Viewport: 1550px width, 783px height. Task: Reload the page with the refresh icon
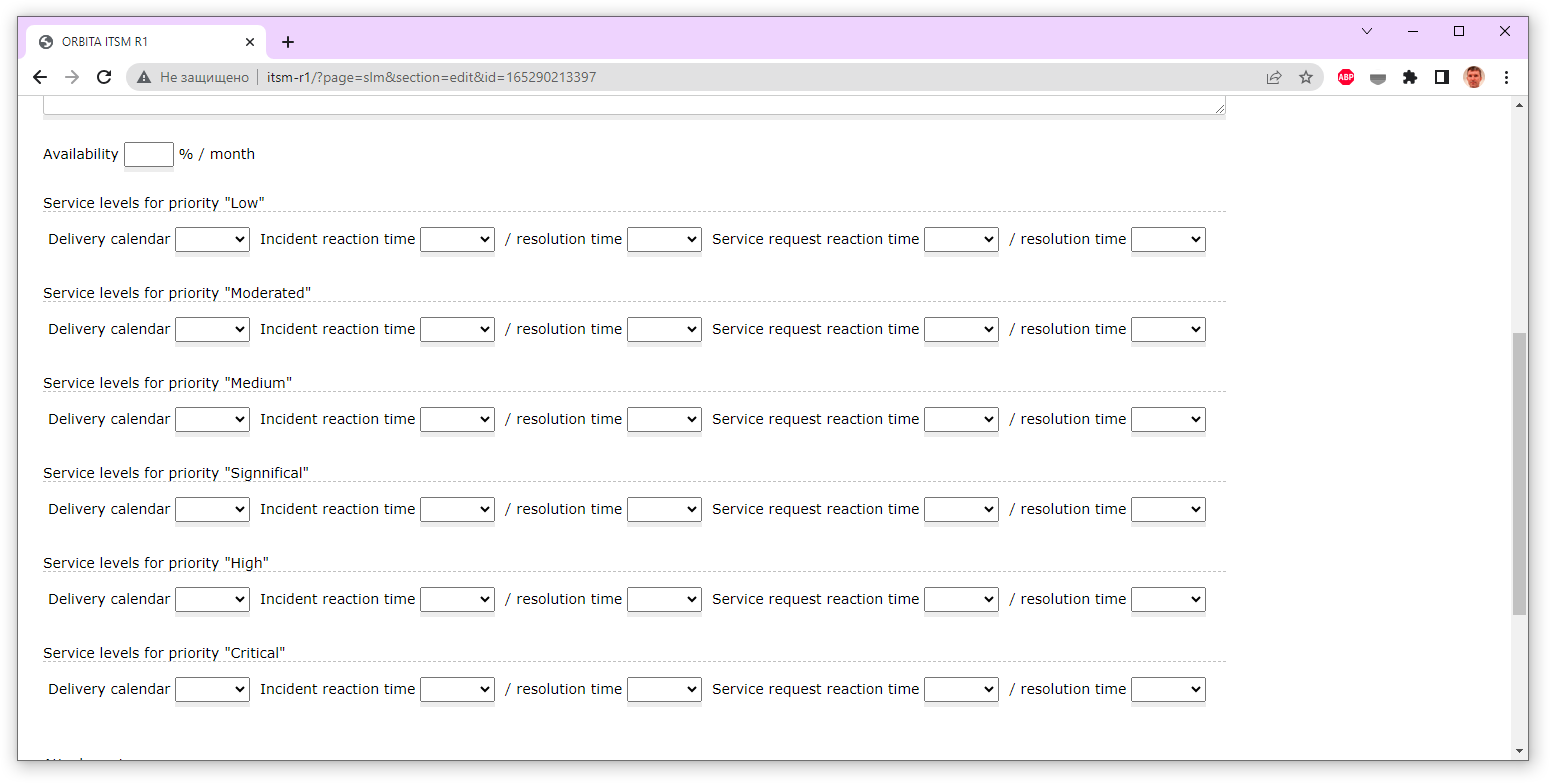pyautogui.click(x=104, y=77)
